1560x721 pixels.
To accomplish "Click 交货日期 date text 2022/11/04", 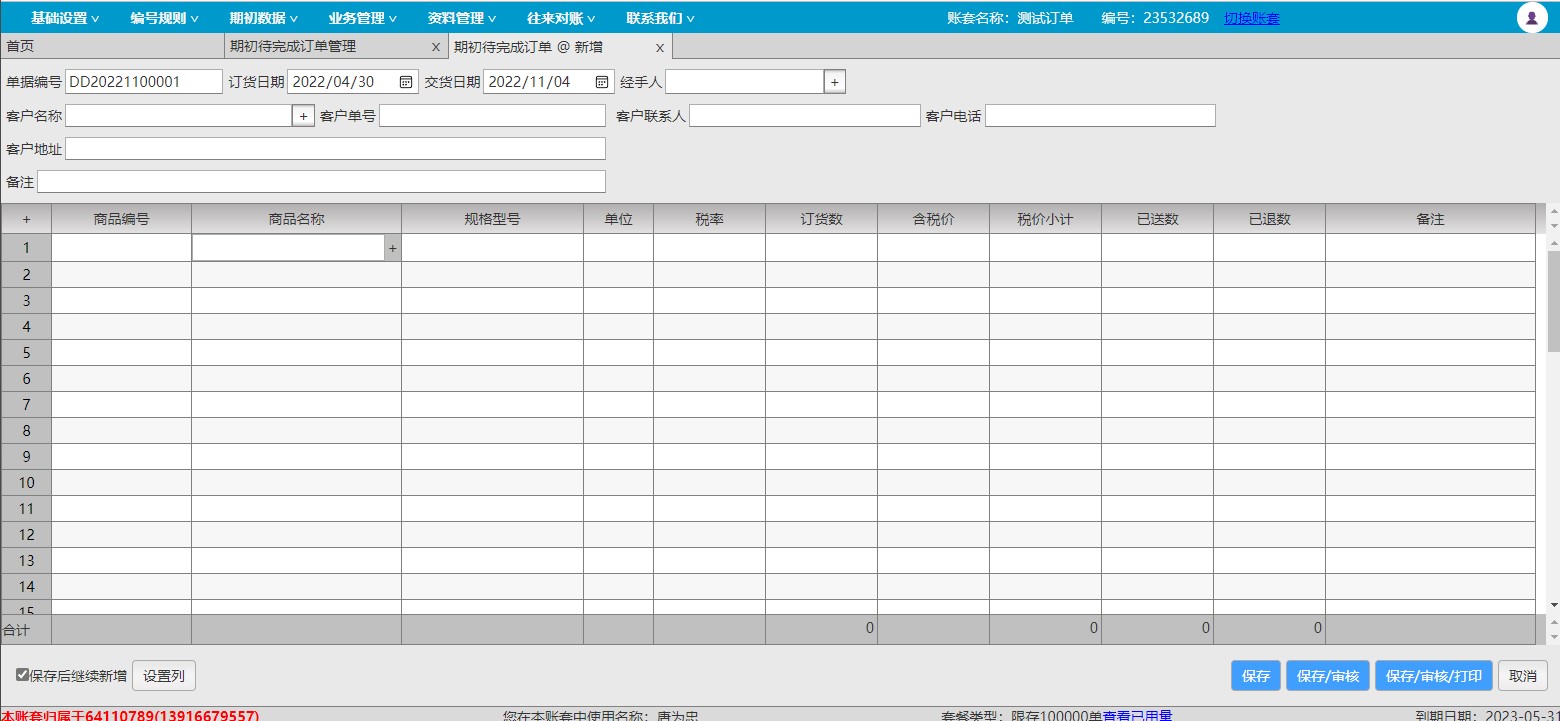I will 529,82.
